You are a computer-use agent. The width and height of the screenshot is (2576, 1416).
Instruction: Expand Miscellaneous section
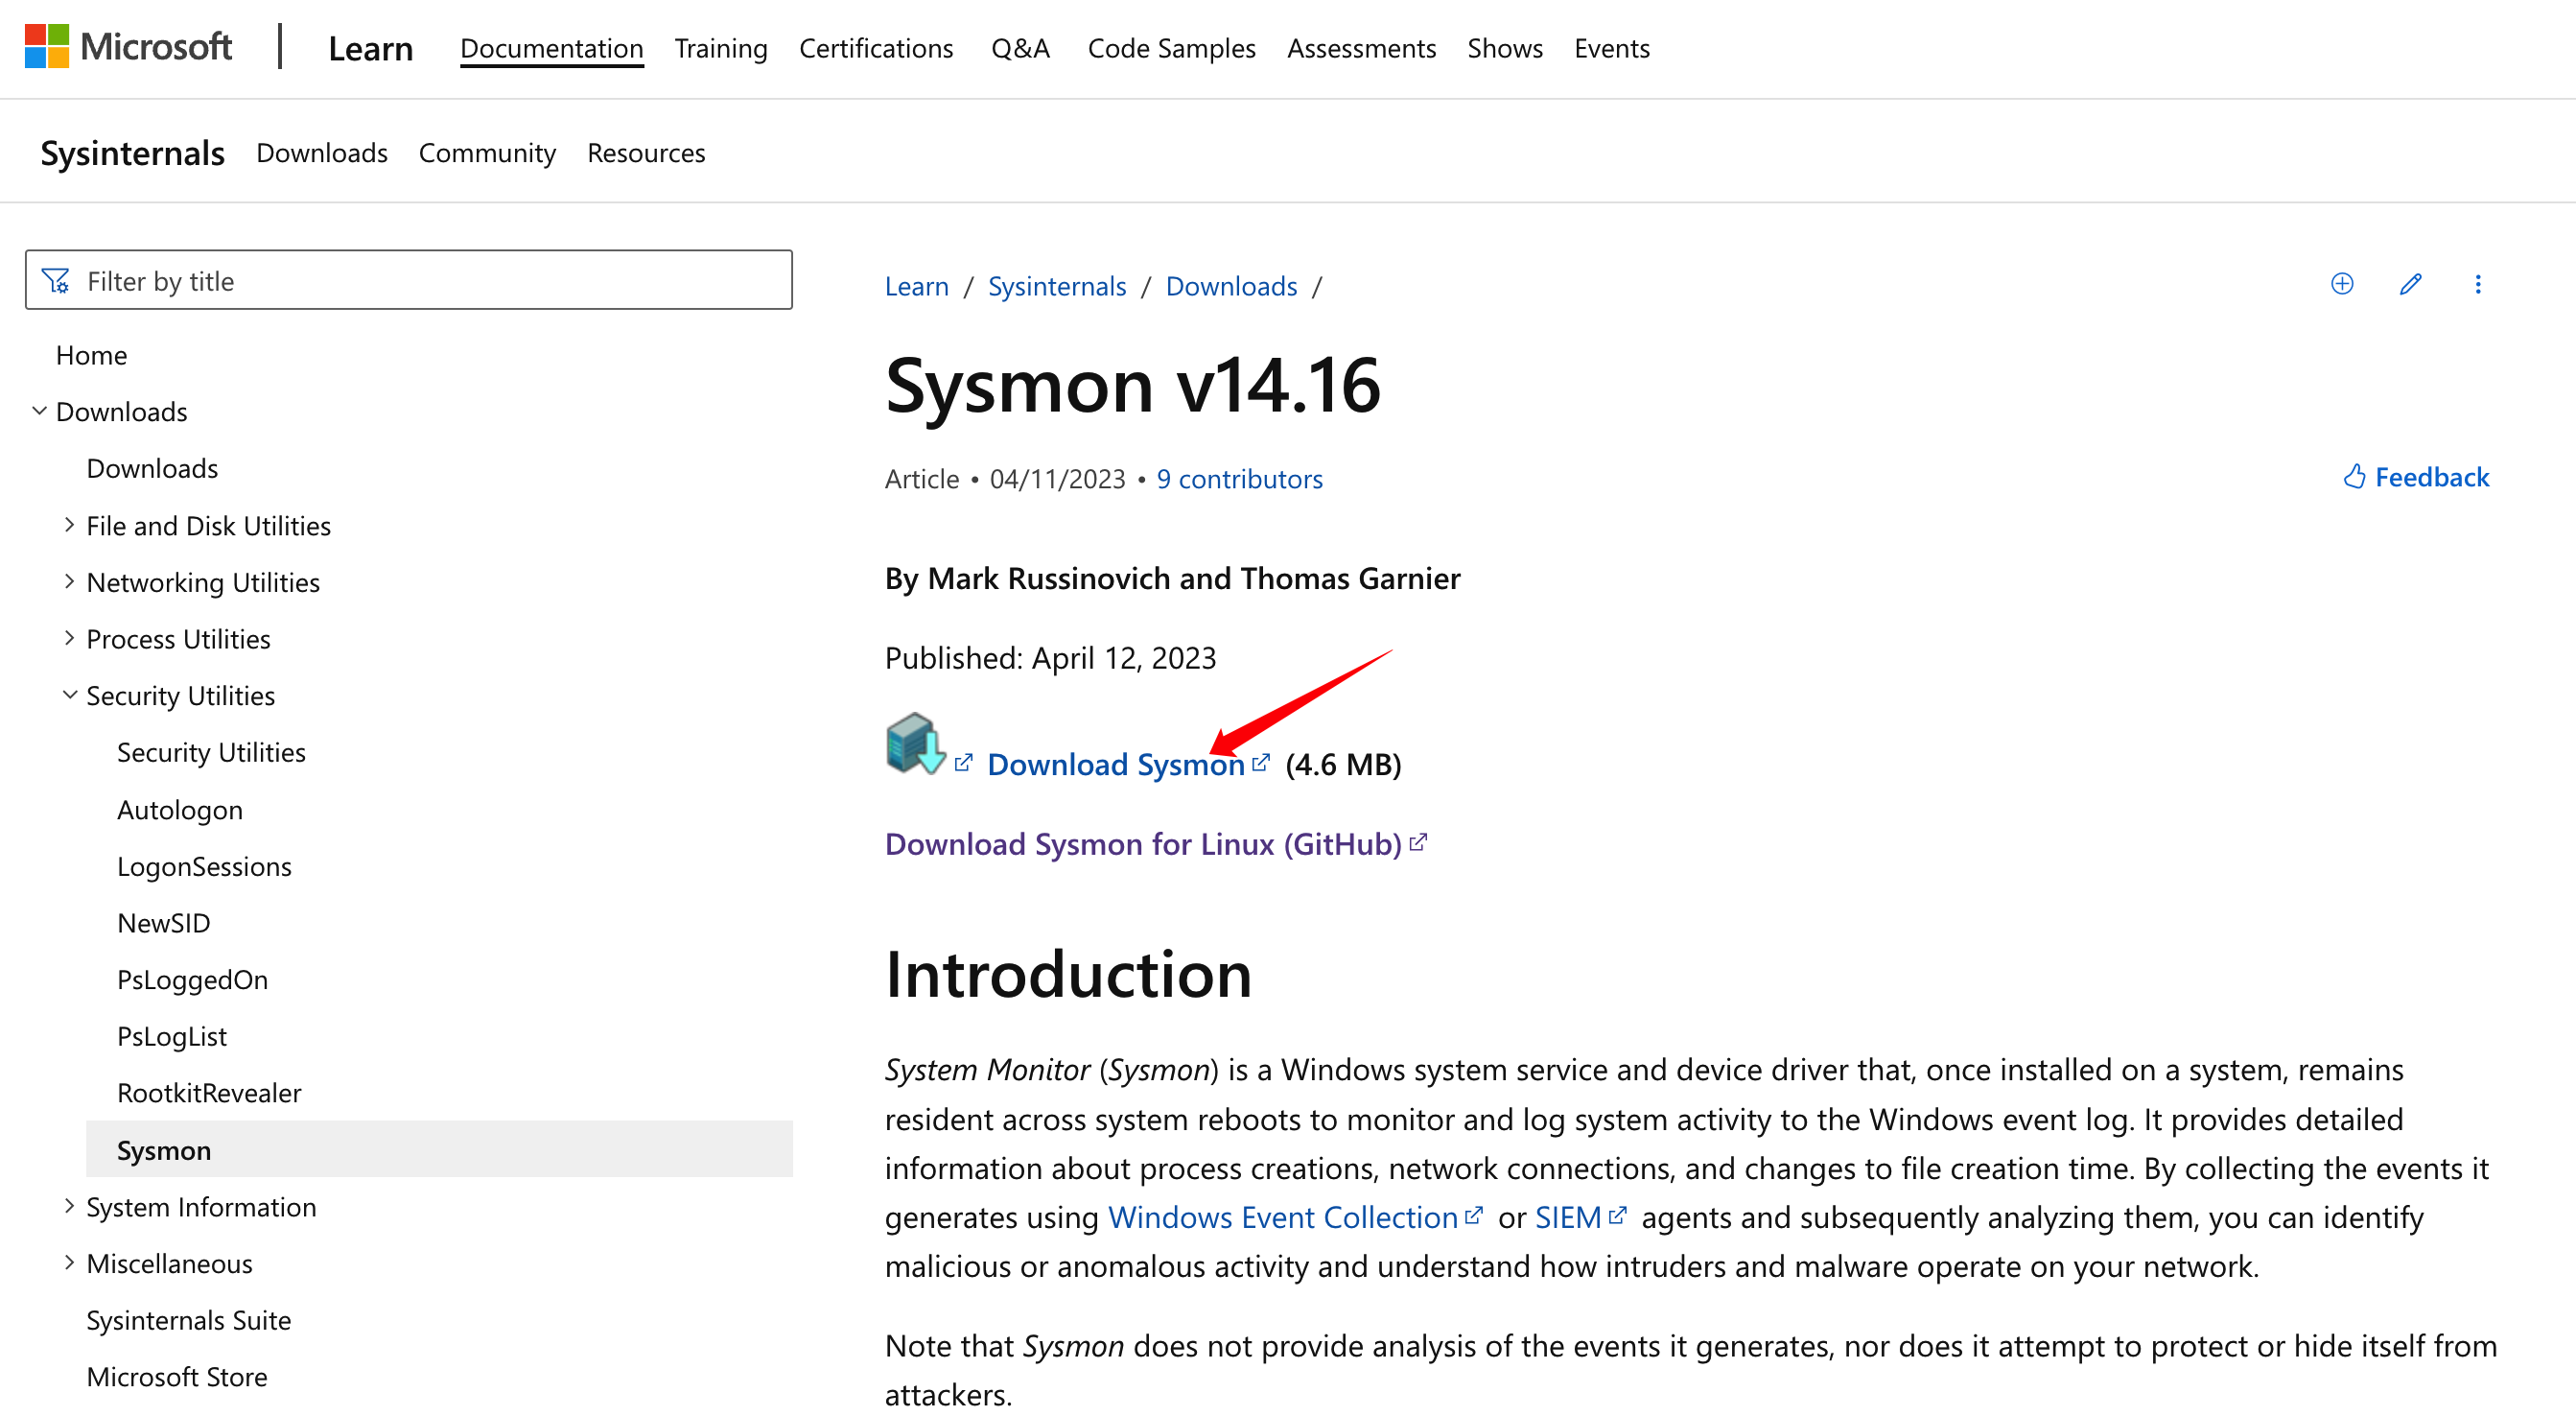click(69, 1263)
